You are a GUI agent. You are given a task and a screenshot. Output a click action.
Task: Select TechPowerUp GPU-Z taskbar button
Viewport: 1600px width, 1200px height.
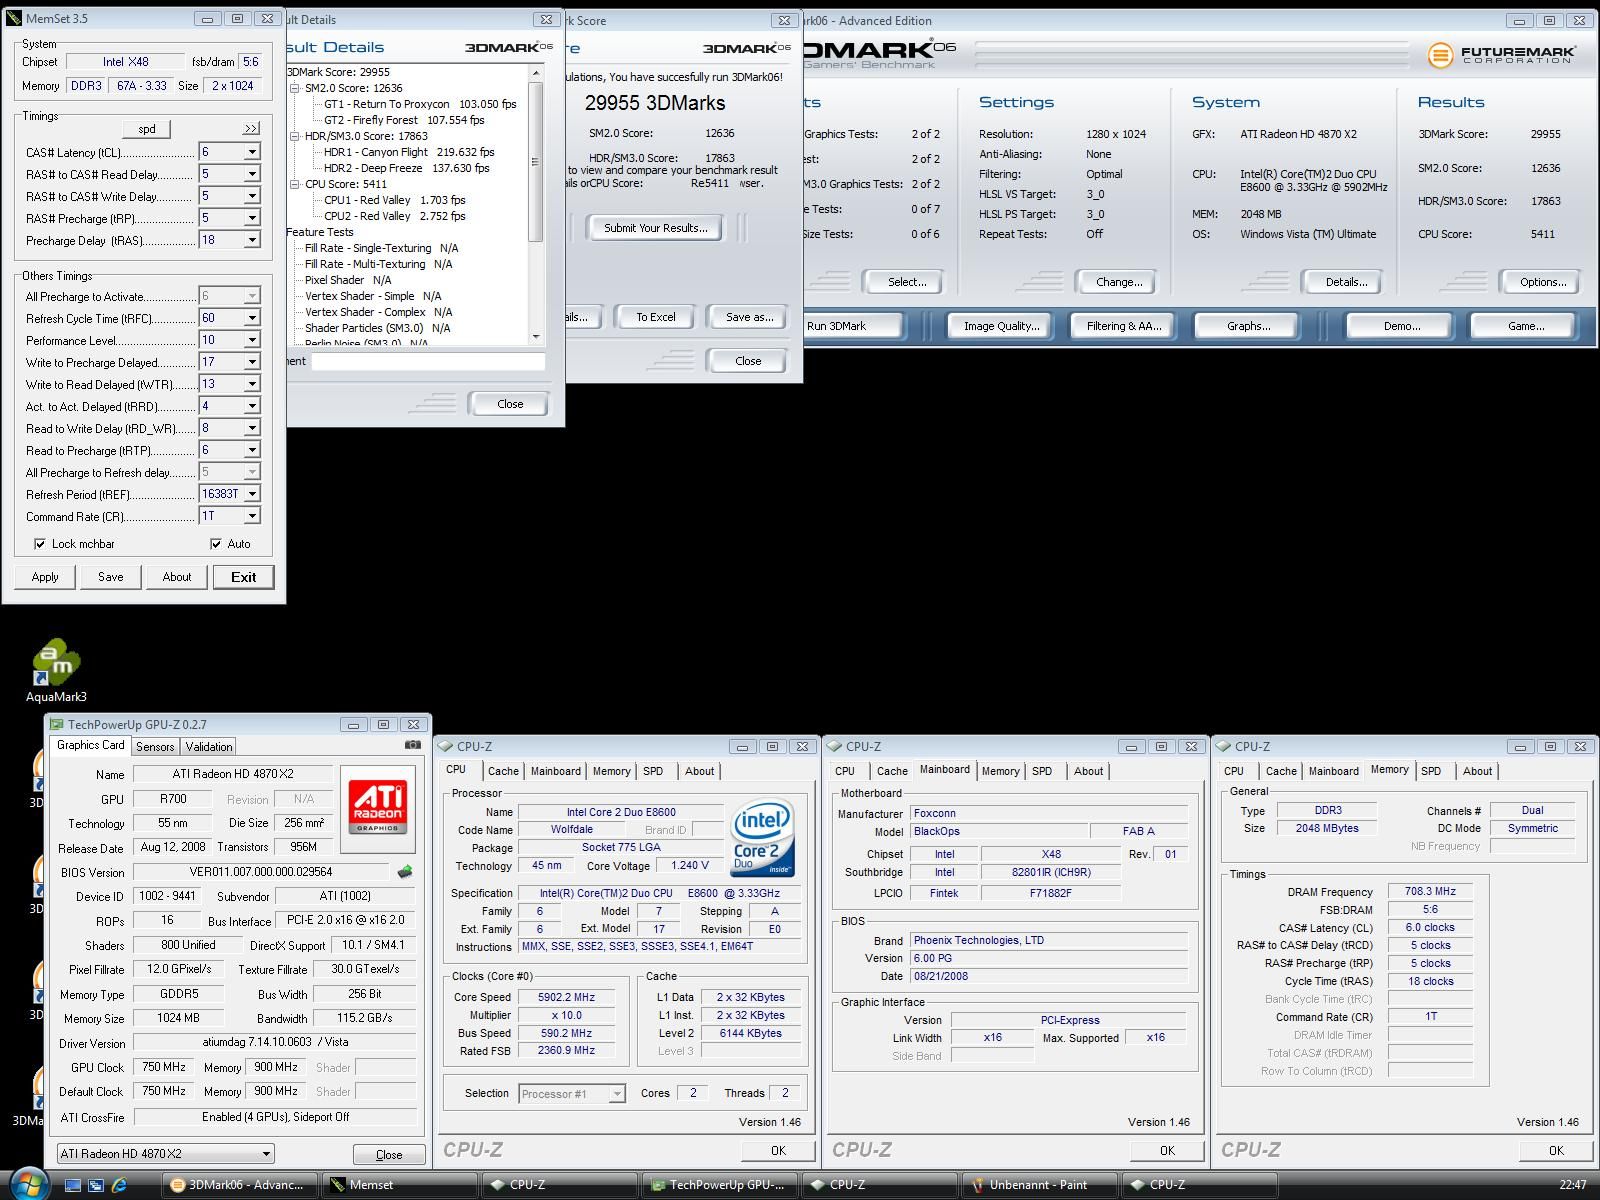720,1185
